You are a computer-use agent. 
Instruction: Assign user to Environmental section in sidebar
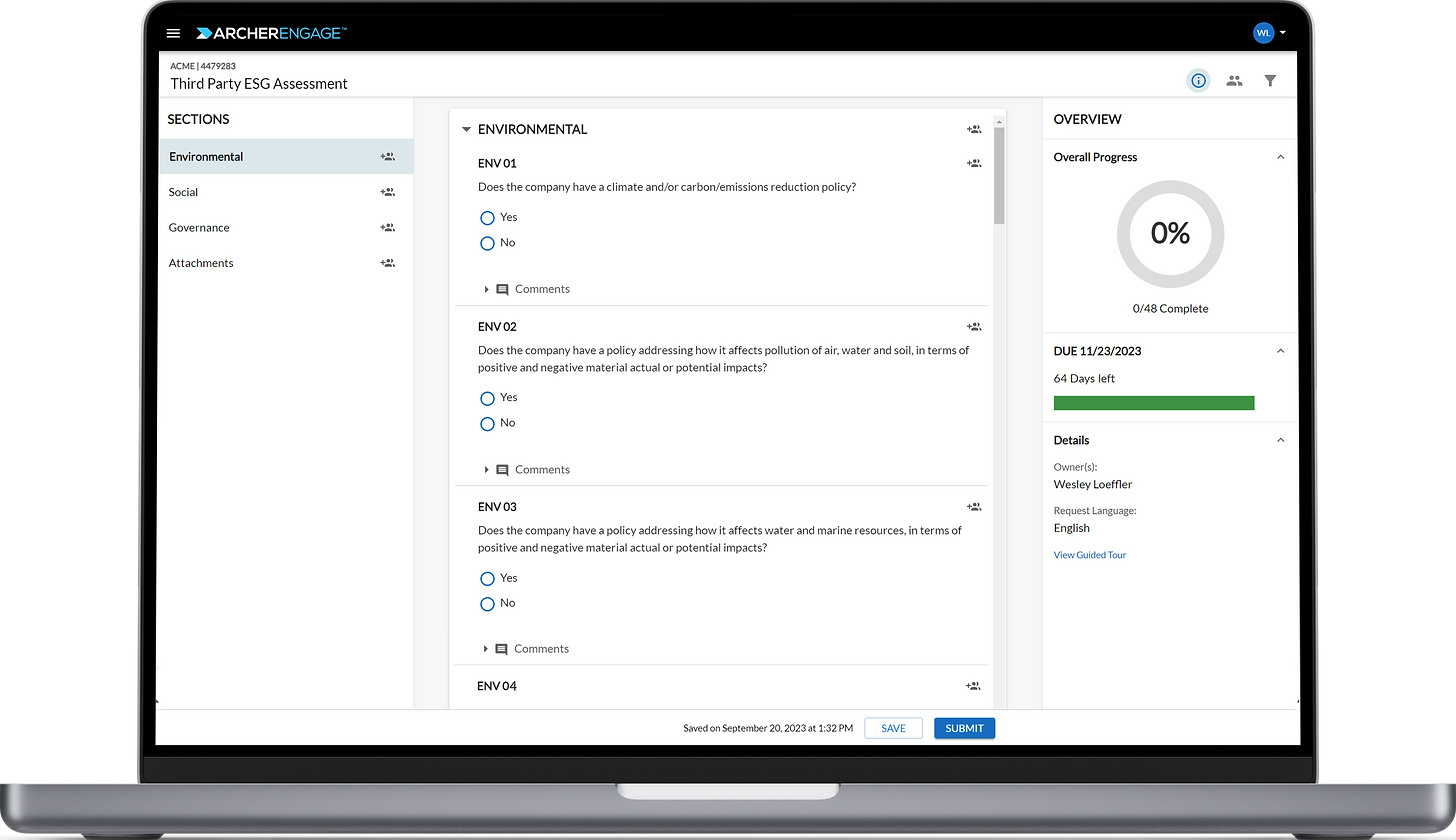(x=387, y=157)
